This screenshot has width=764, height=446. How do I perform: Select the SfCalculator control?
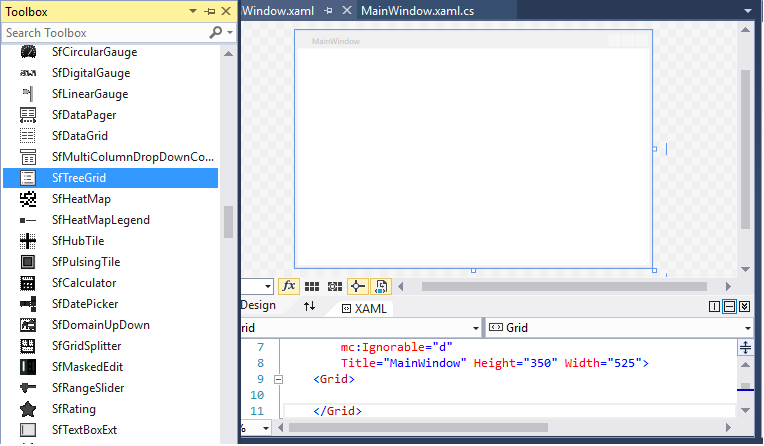(84, 283)
